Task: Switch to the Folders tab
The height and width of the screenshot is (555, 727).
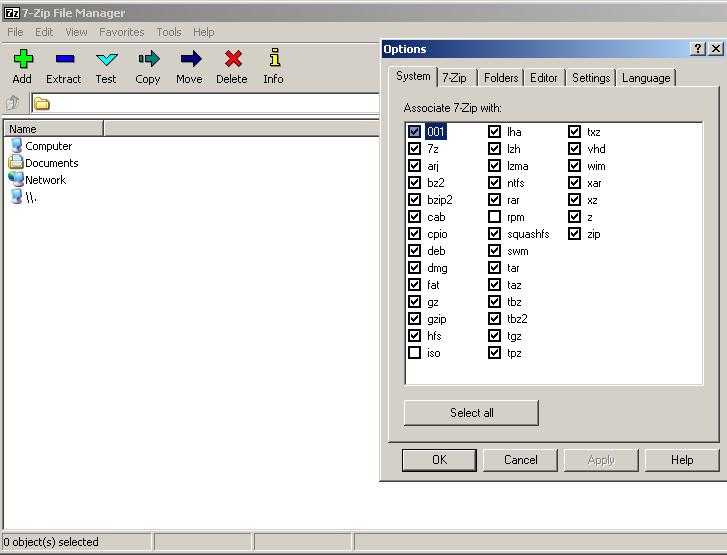Action: (501, 77)
